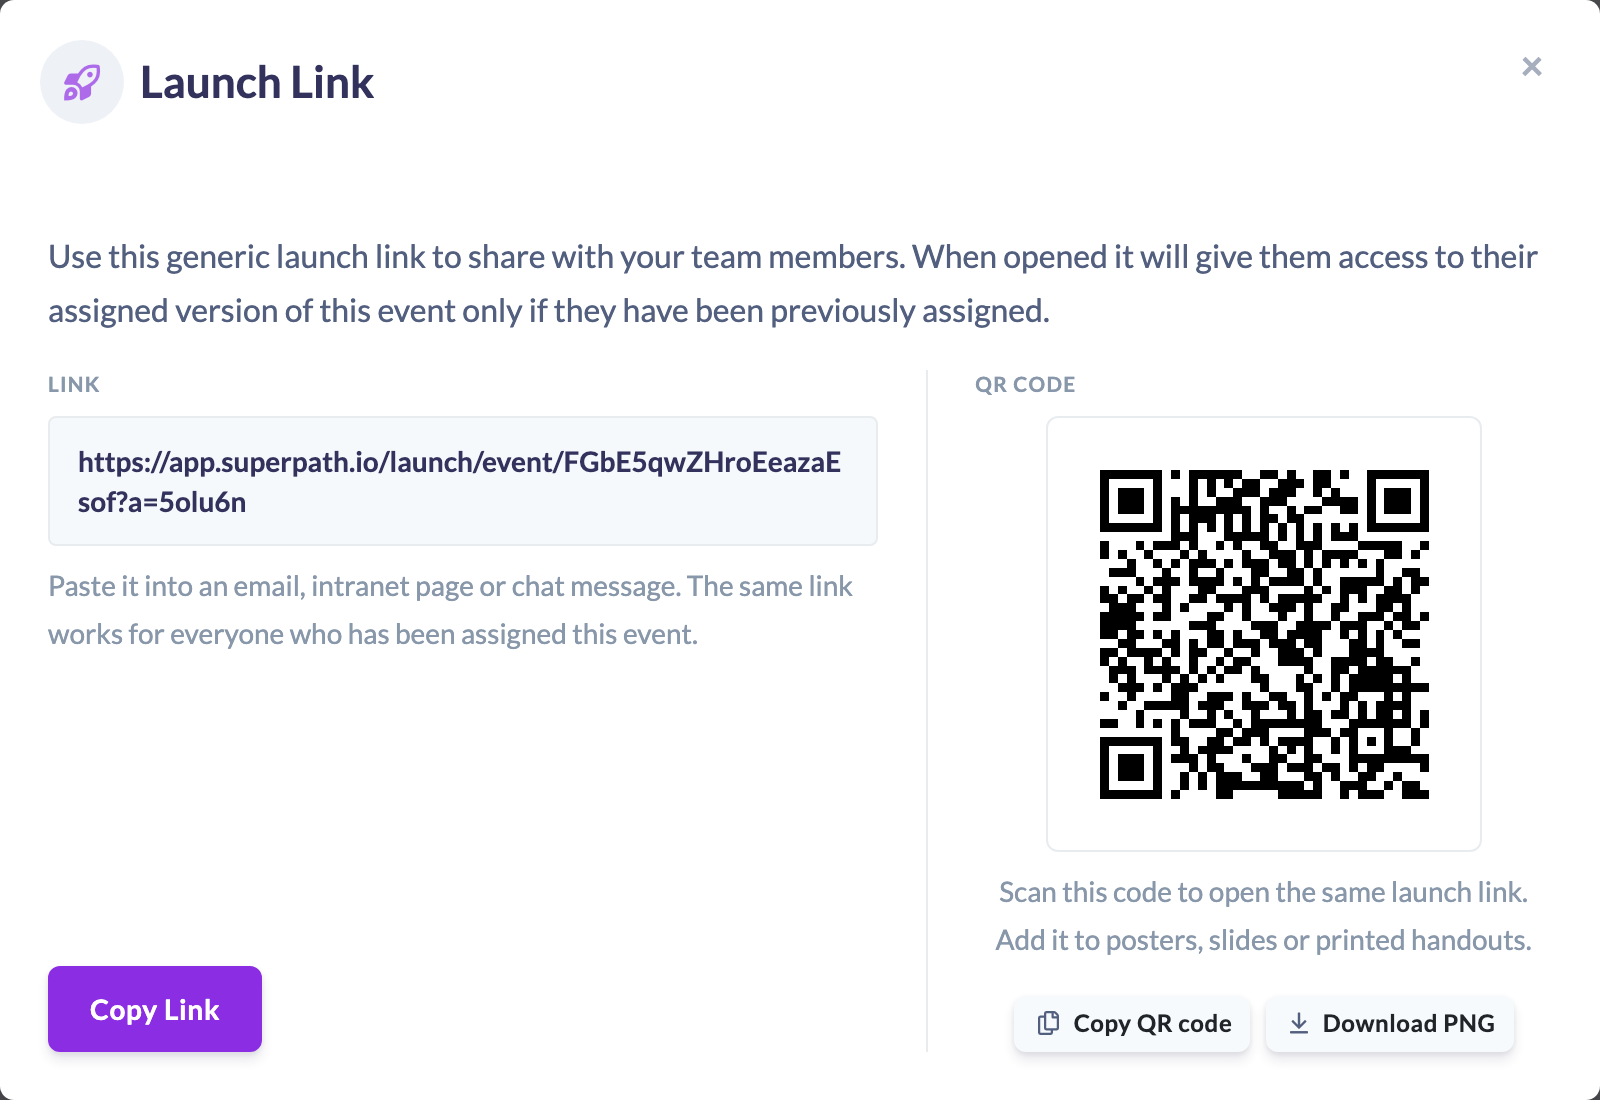
Task: Click the 'Scan this code' caption line
Action: (1263, 892)
